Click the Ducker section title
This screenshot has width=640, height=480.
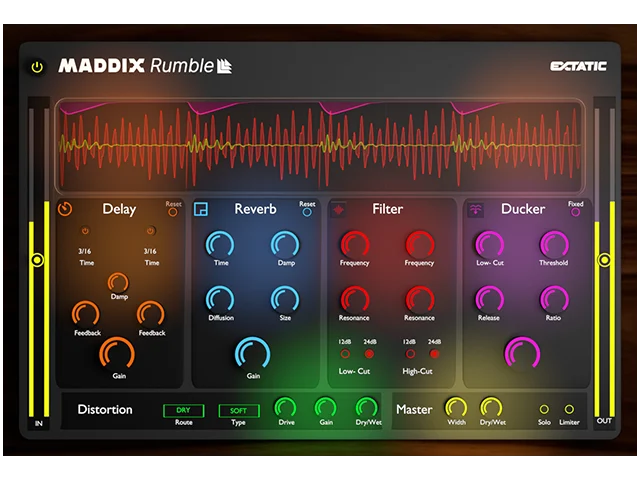click(523, 209)
